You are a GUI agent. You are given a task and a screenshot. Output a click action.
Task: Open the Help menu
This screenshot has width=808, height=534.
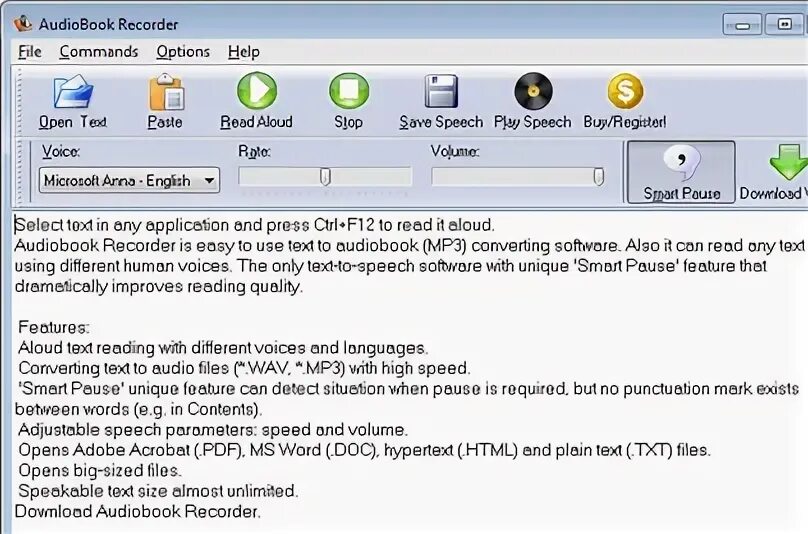click(244, 52)
